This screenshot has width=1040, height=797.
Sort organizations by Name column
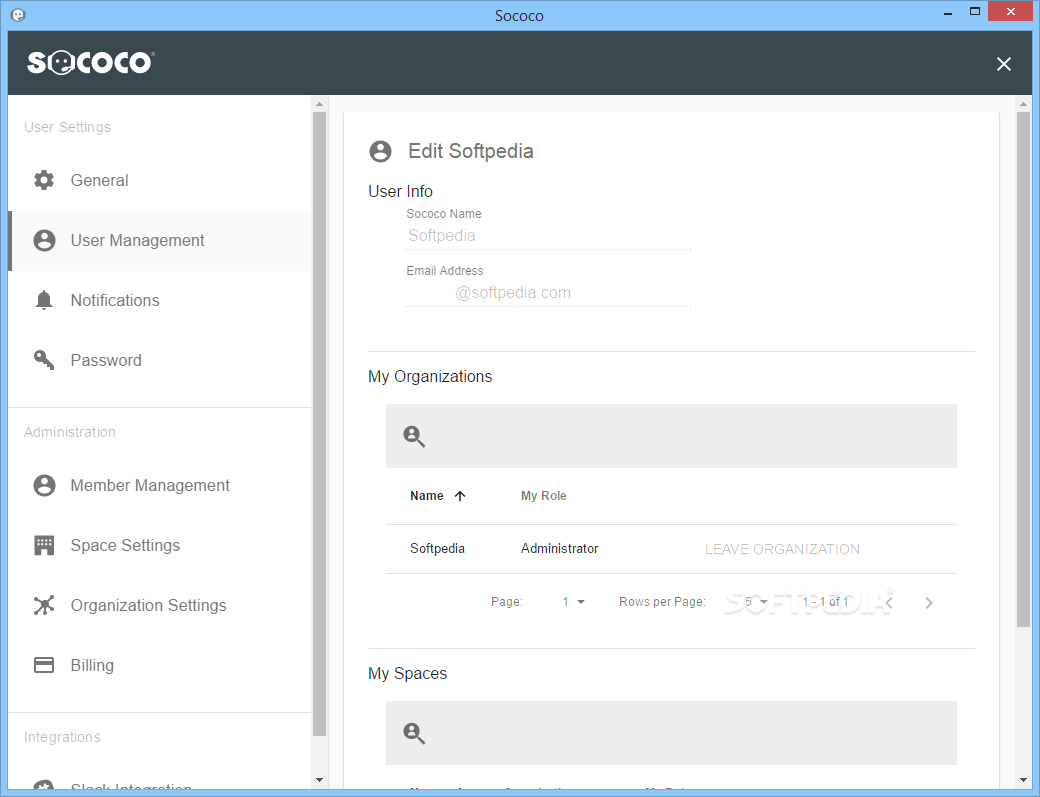[426, 496]
